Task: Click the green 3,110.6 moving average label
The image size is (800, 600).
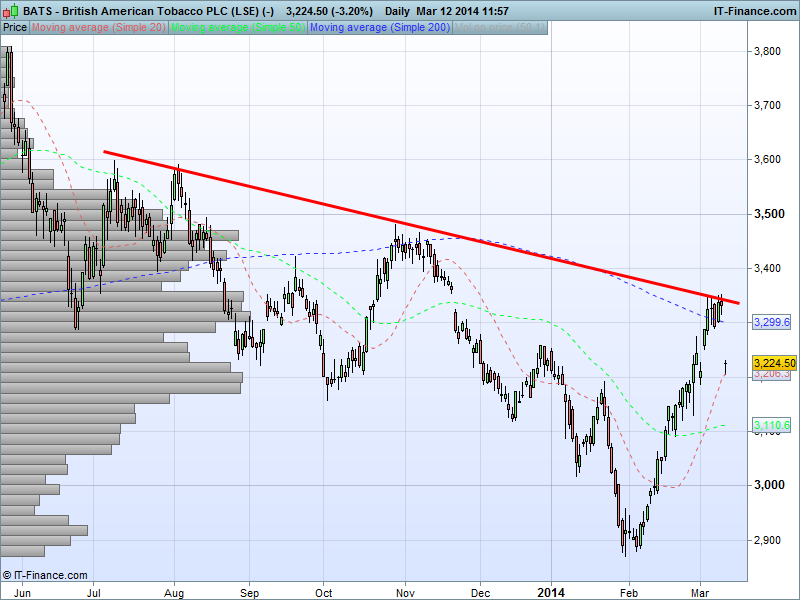Action: pos(772,425)
